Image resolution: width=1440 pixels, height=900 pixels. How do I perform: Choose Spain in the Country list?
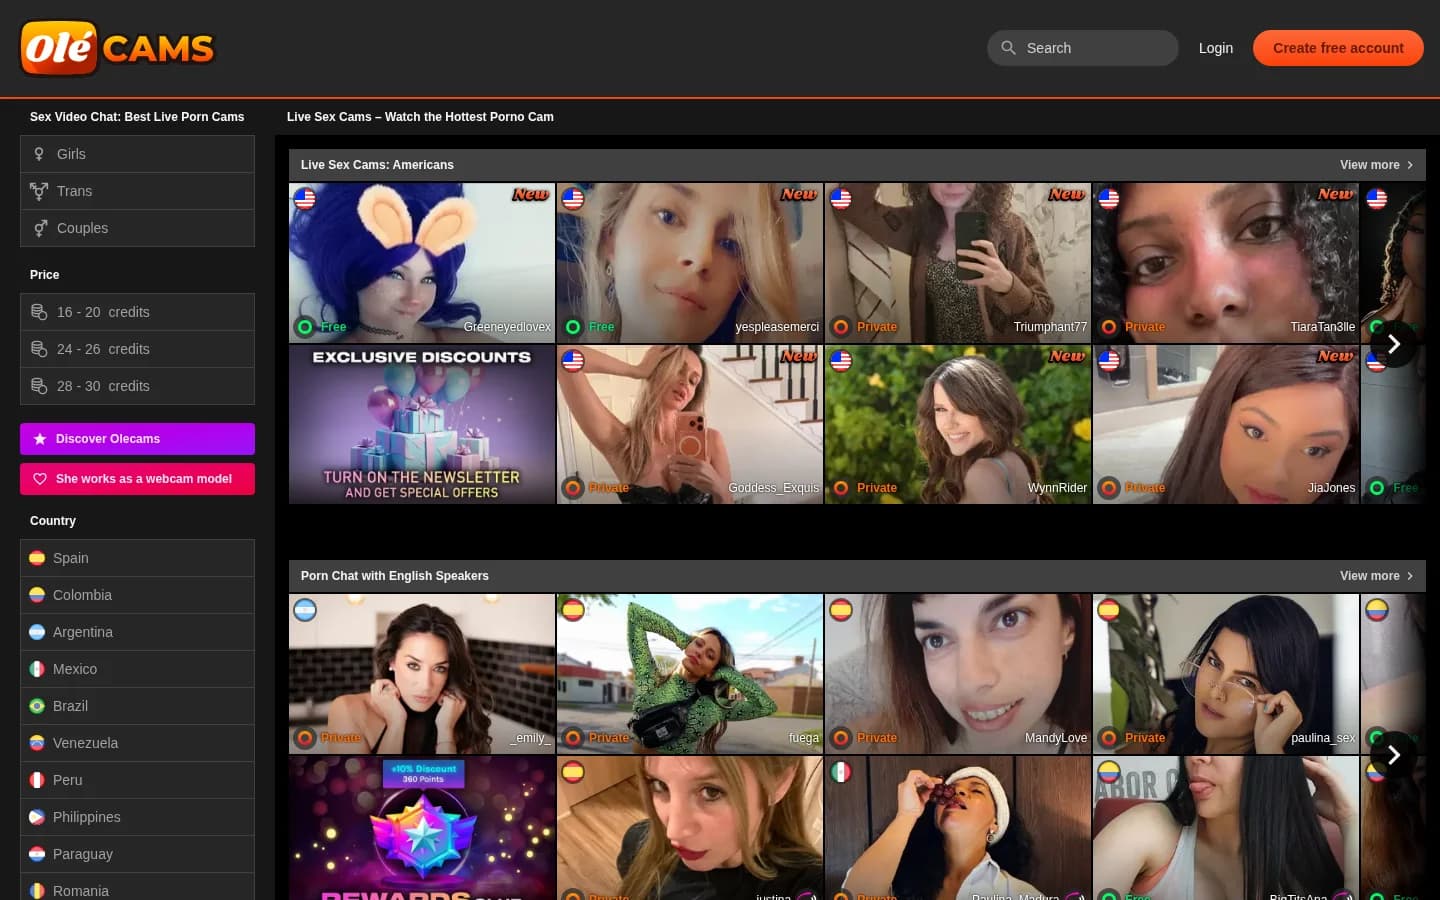click(137, 558)
